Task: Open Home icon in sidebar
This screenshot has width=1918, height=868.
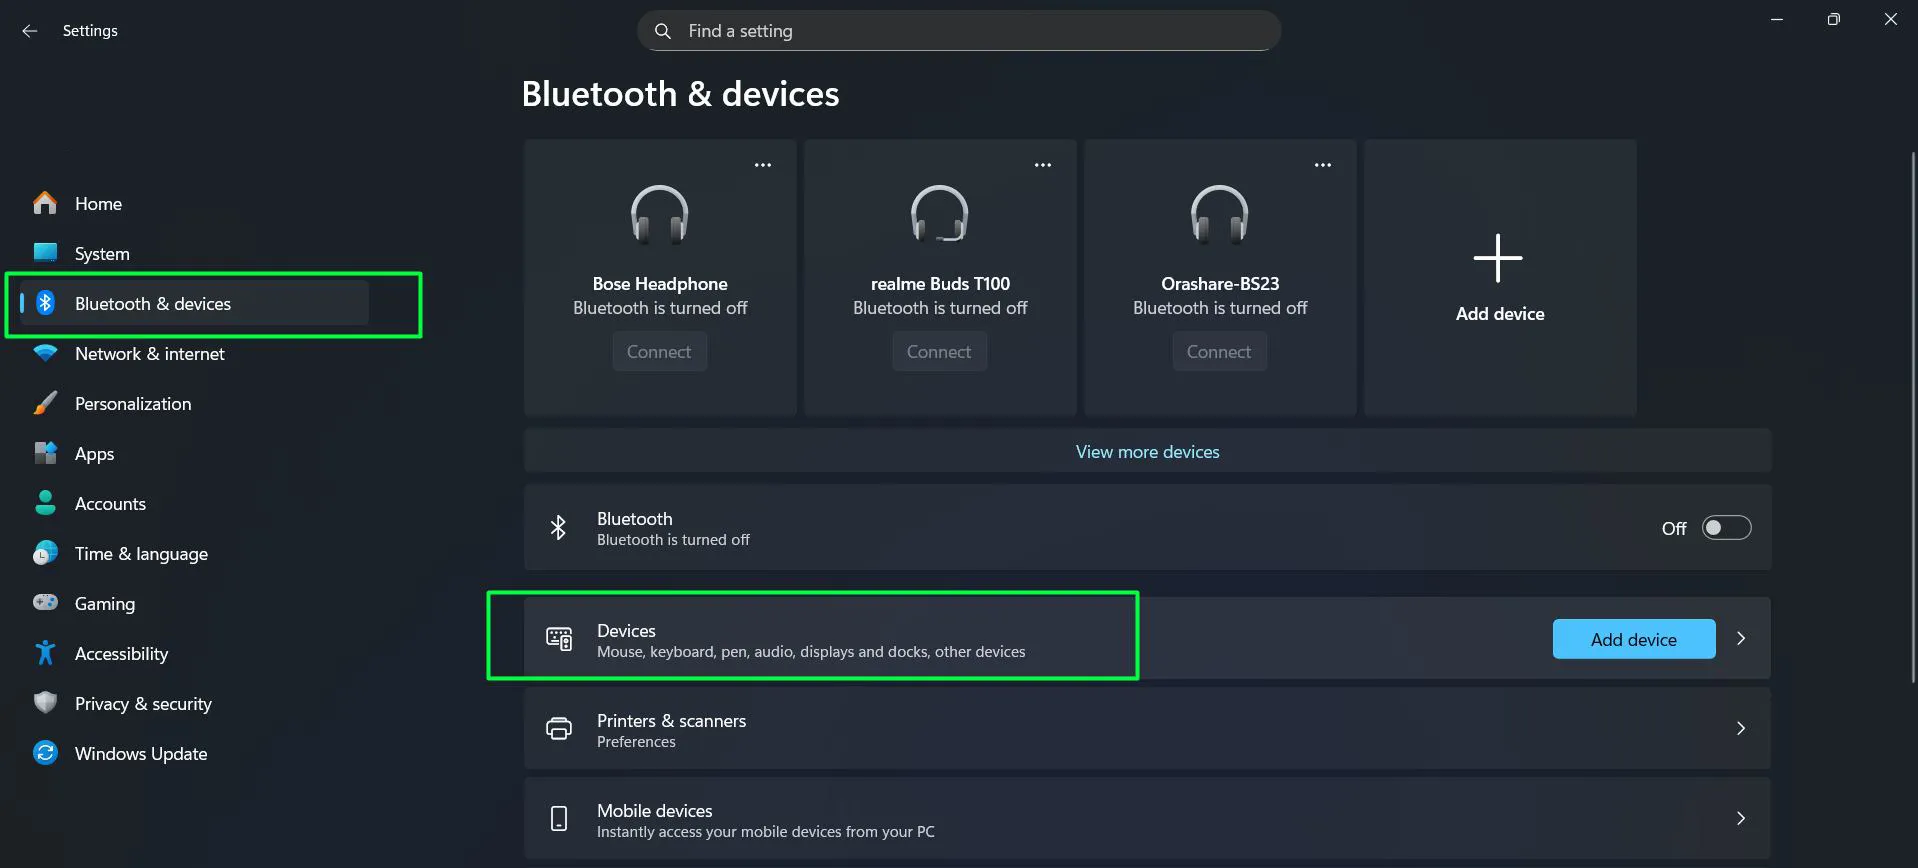Action: pos(45,203)
